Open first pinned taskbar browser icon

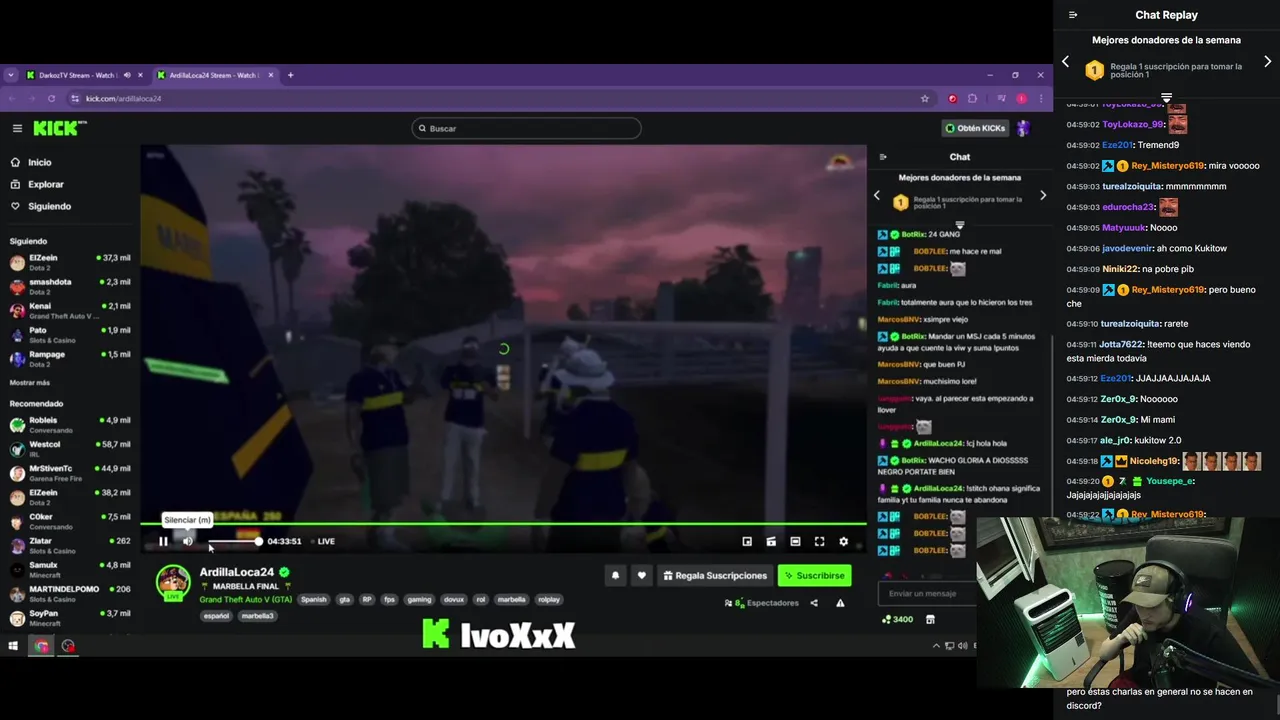click(x=41, y=646)
